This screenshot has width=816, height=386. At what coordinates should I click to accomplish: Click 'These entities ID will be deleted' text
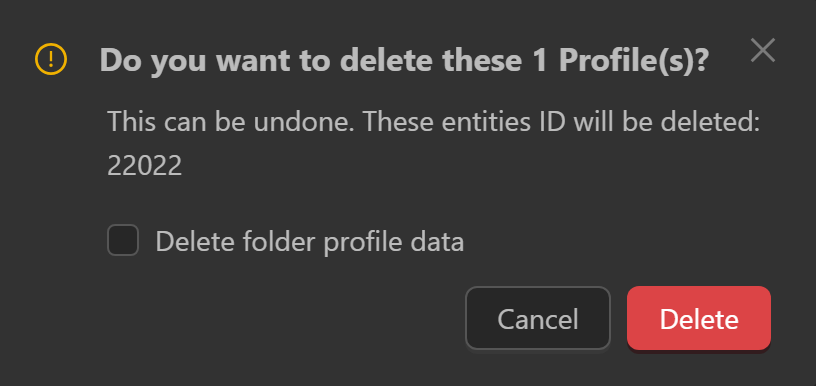coord(562,122)
